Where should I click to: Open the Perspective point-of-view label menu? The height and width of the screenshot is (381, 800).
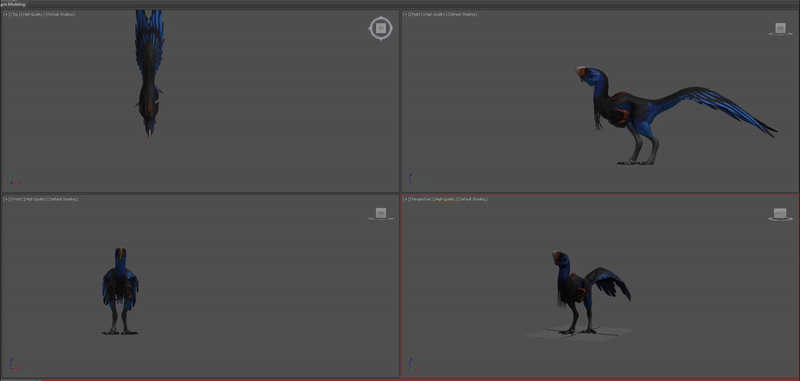click(421, 199)
